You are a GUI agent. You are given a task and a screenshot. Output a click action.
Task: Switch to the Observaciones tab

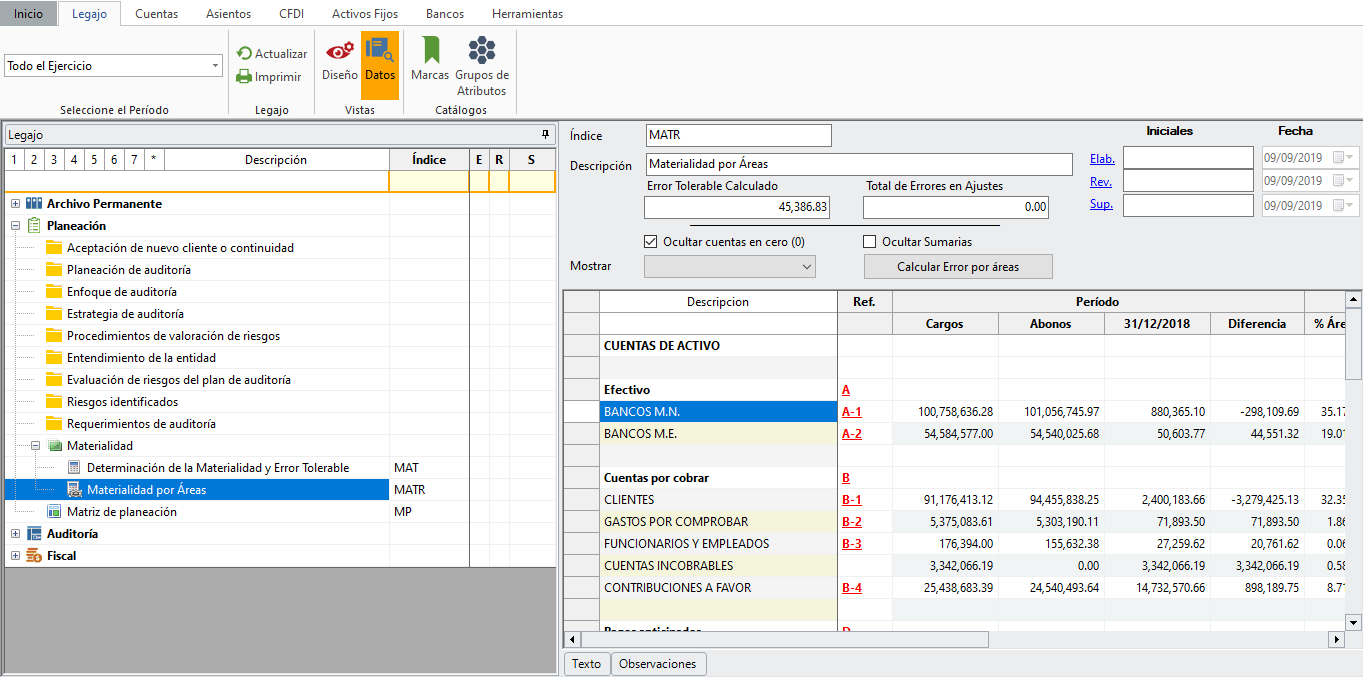(x=657, y=664)
